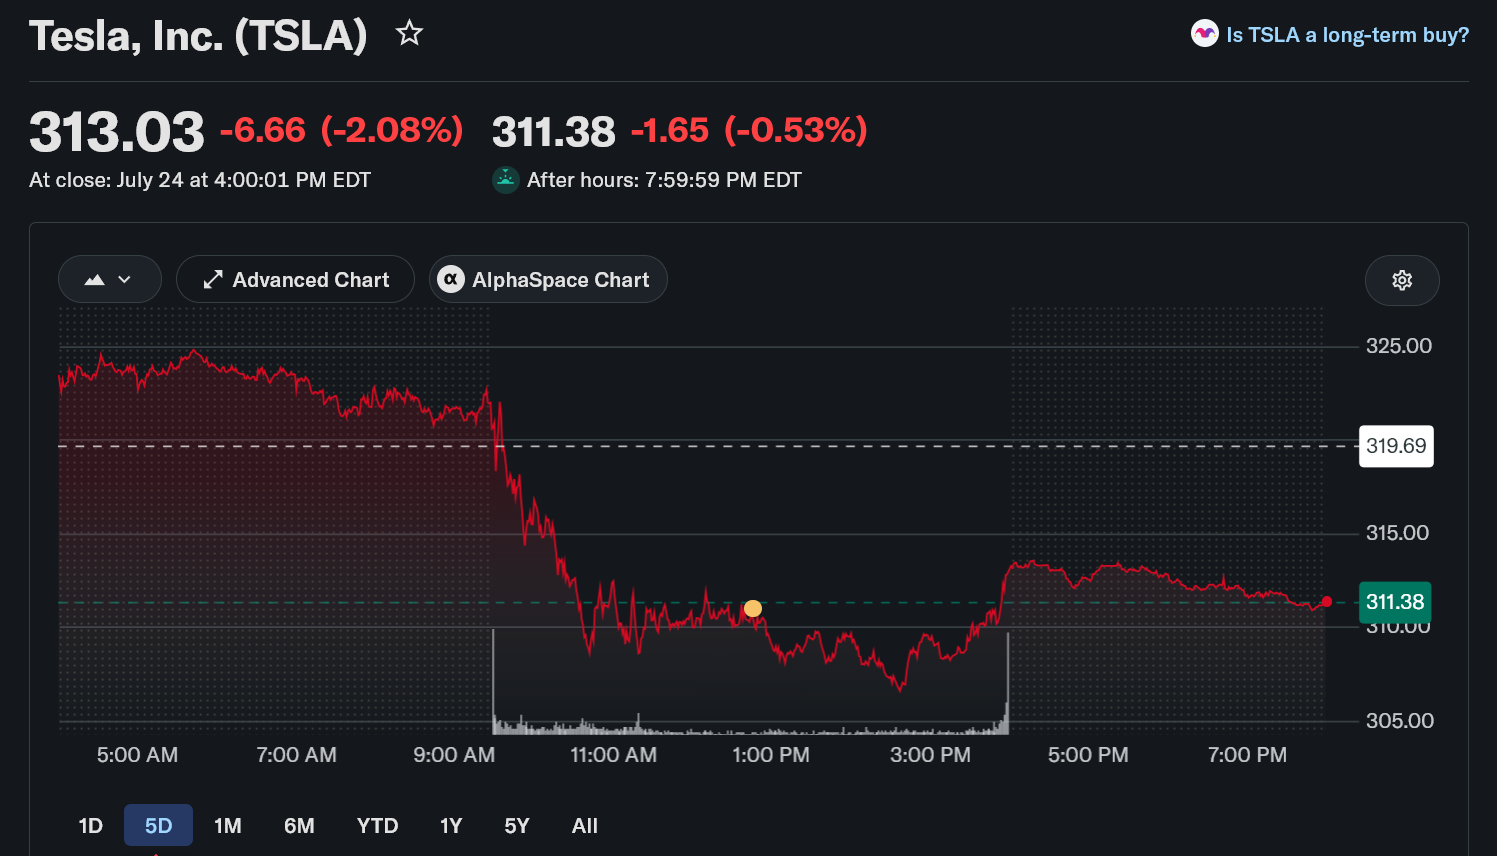Click the -6.66 (-2.08%) change value
Screen dimensions: 1497x856
click(341, 130)
